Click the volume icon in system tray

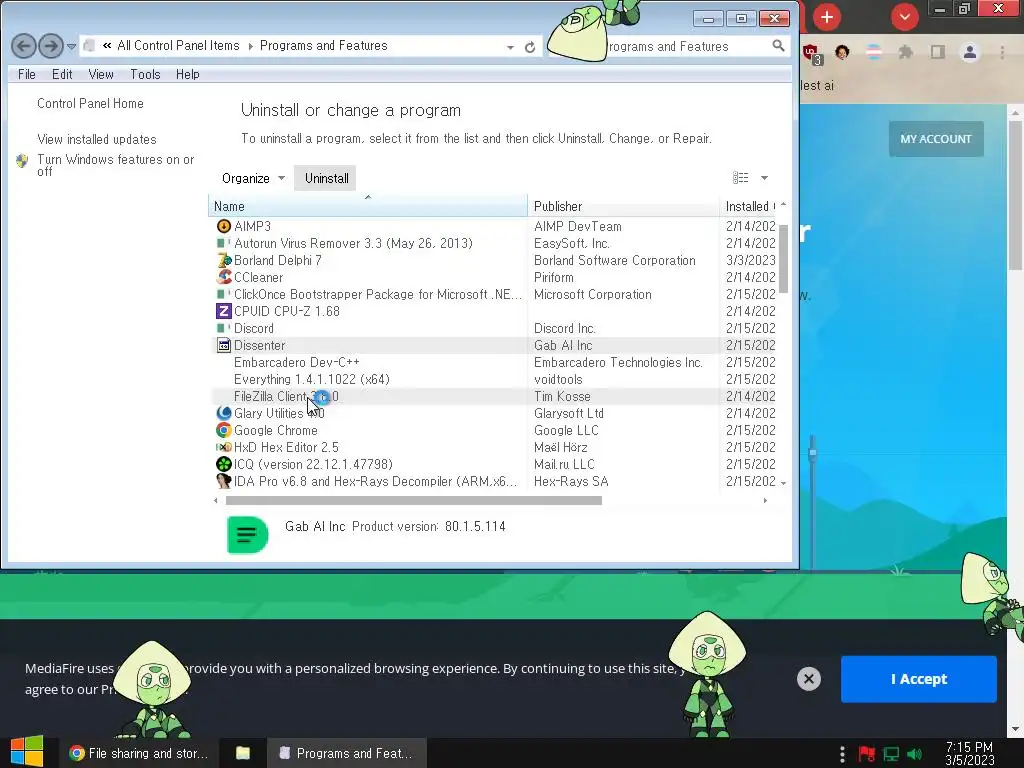pyautogui.click(x=914, y=754)
